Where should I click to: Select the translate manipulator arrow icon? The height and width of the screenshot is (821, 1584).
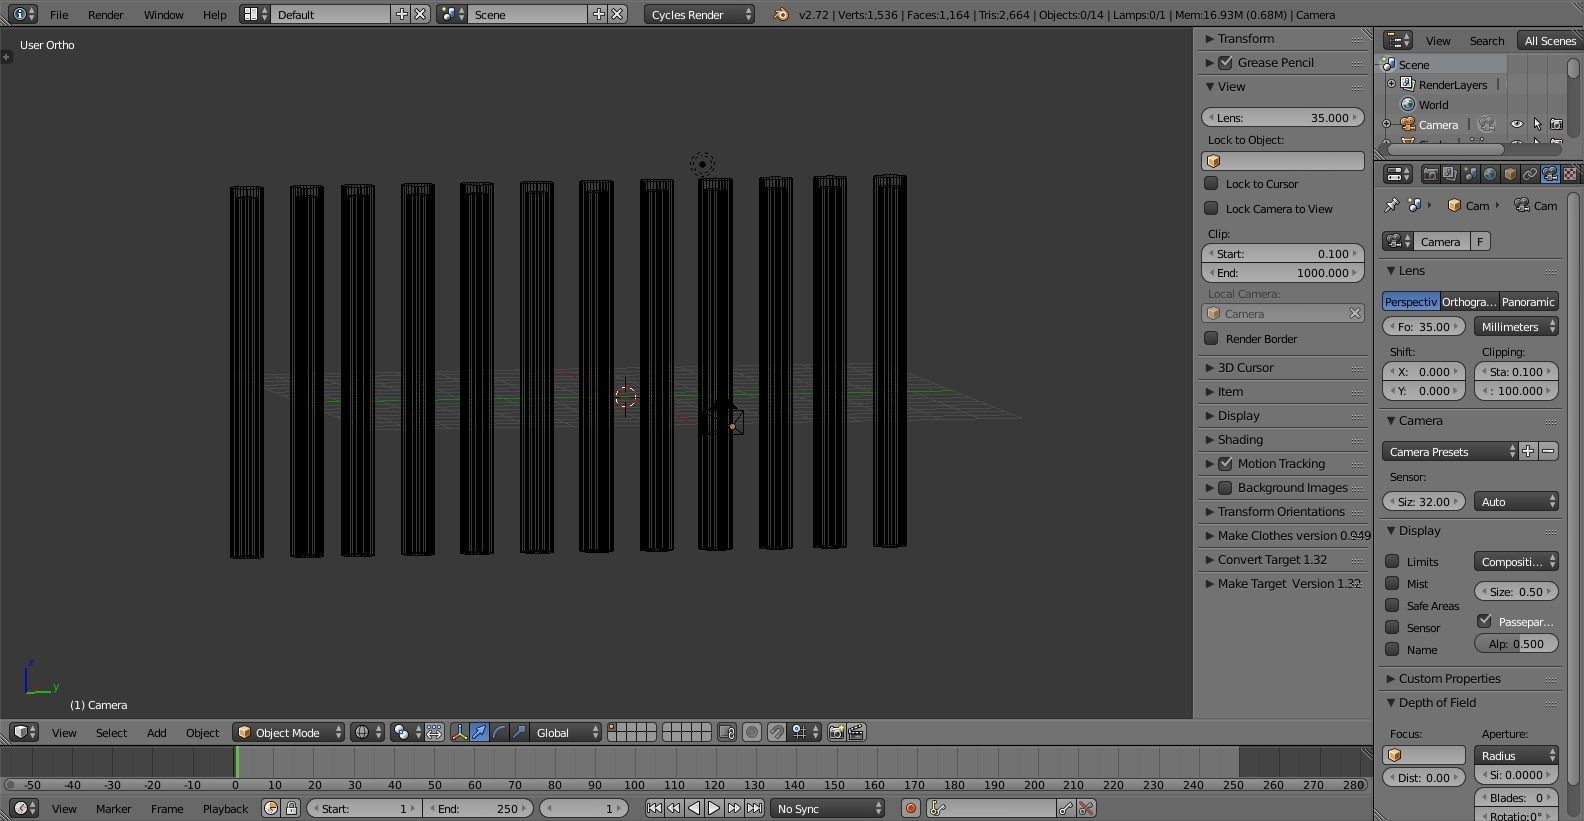pos(479,733)
